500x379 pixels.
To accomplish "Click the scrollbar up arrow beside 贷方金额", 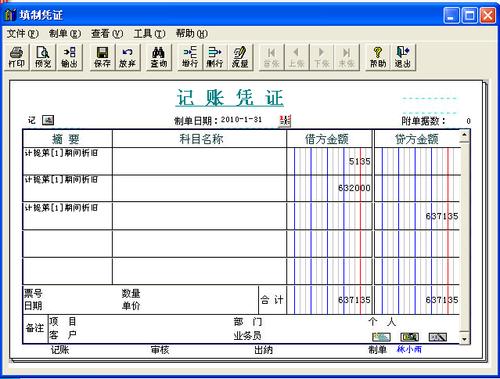I will point(464,135).
